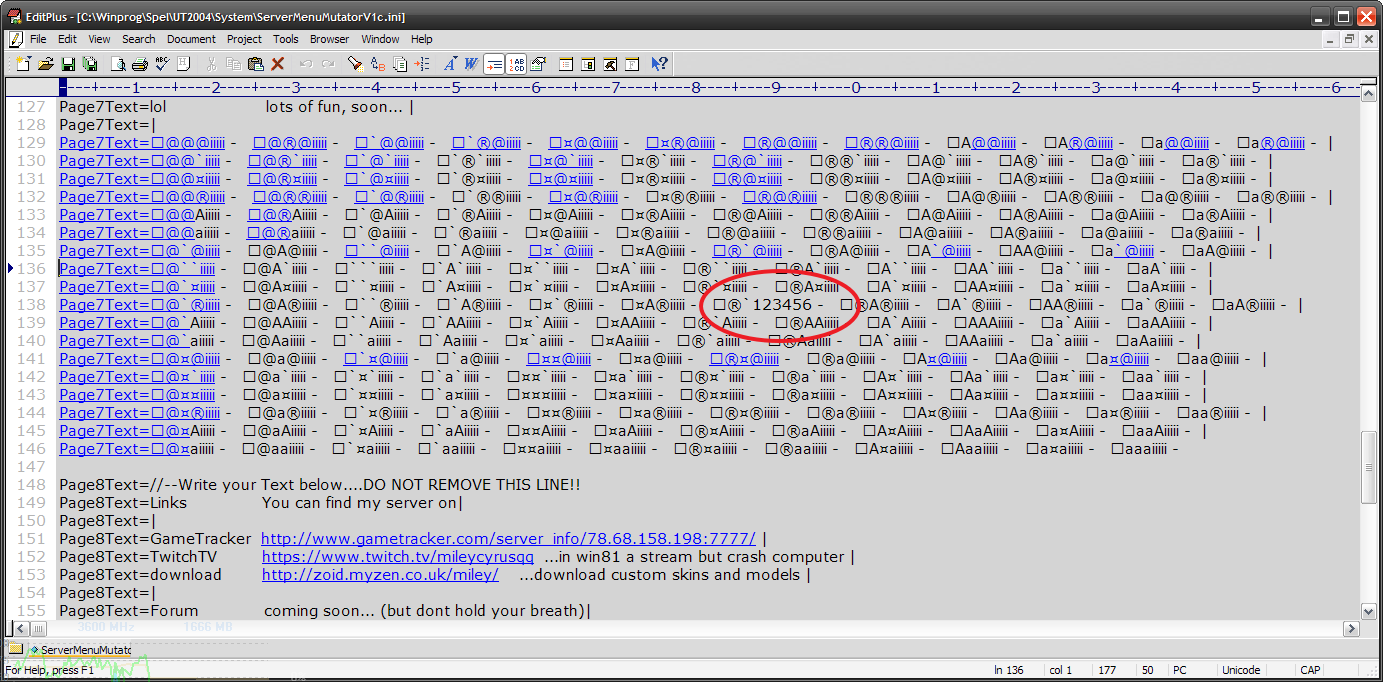Click the Find flashlight icon
Viewport: 1383px width, 682px height.
click(355, 64)
